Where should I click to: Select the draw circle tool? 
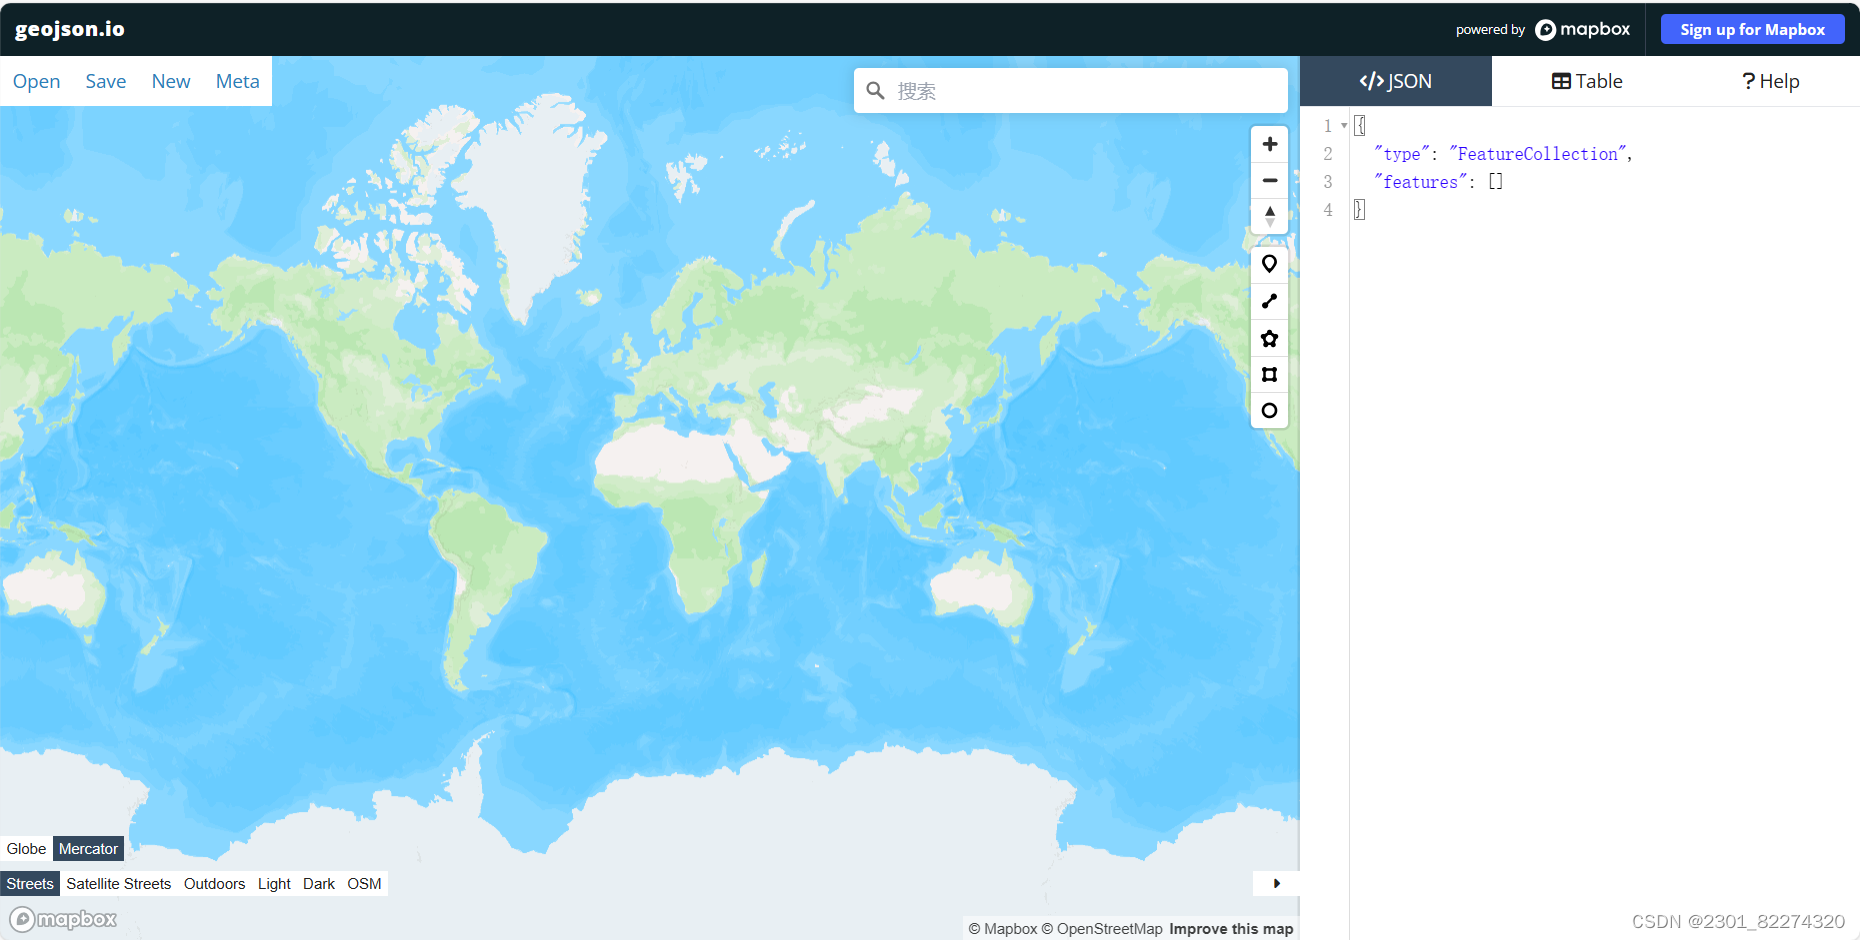point(1269,410)
